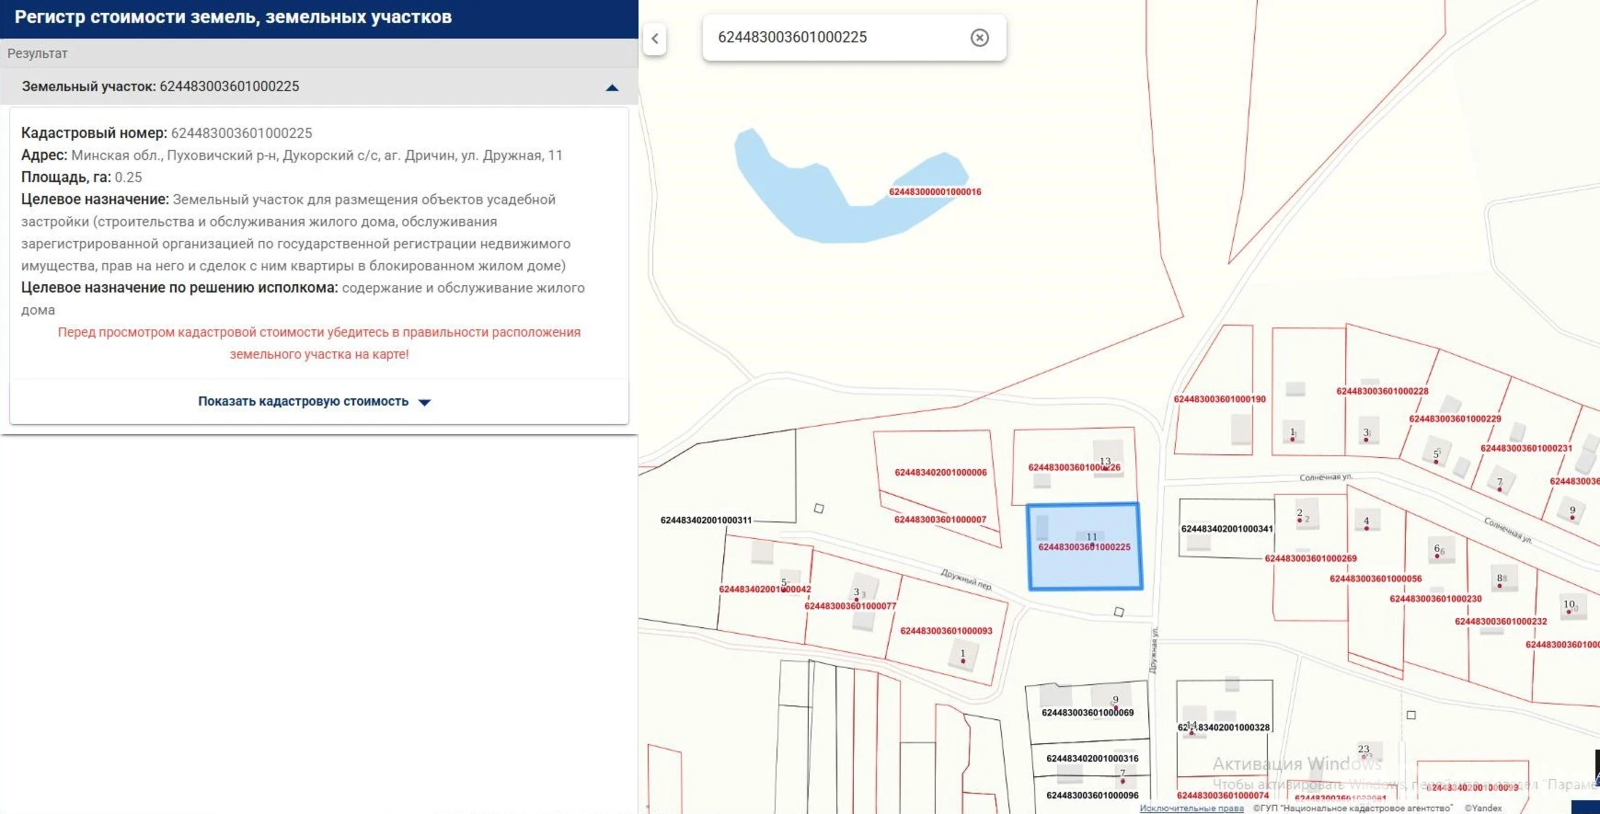Select parcel label 624483003601000190

pyautogui.click(x=1219, y=399)
